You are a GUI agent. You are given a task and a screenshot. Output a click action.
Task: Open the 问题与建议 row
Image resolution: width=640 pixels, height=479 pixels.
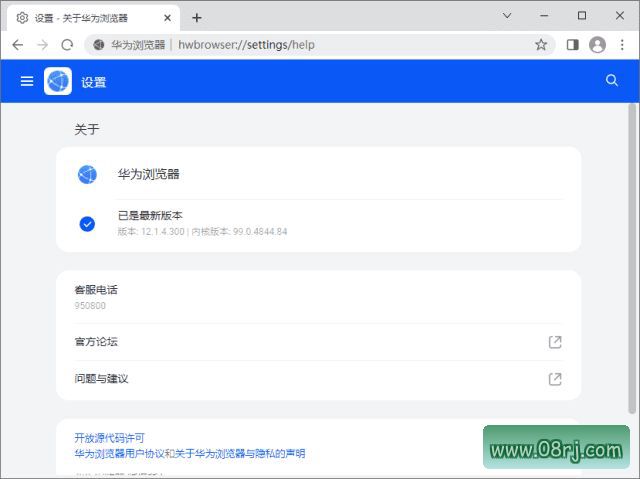pyautogui.click(x=318, y=379)
